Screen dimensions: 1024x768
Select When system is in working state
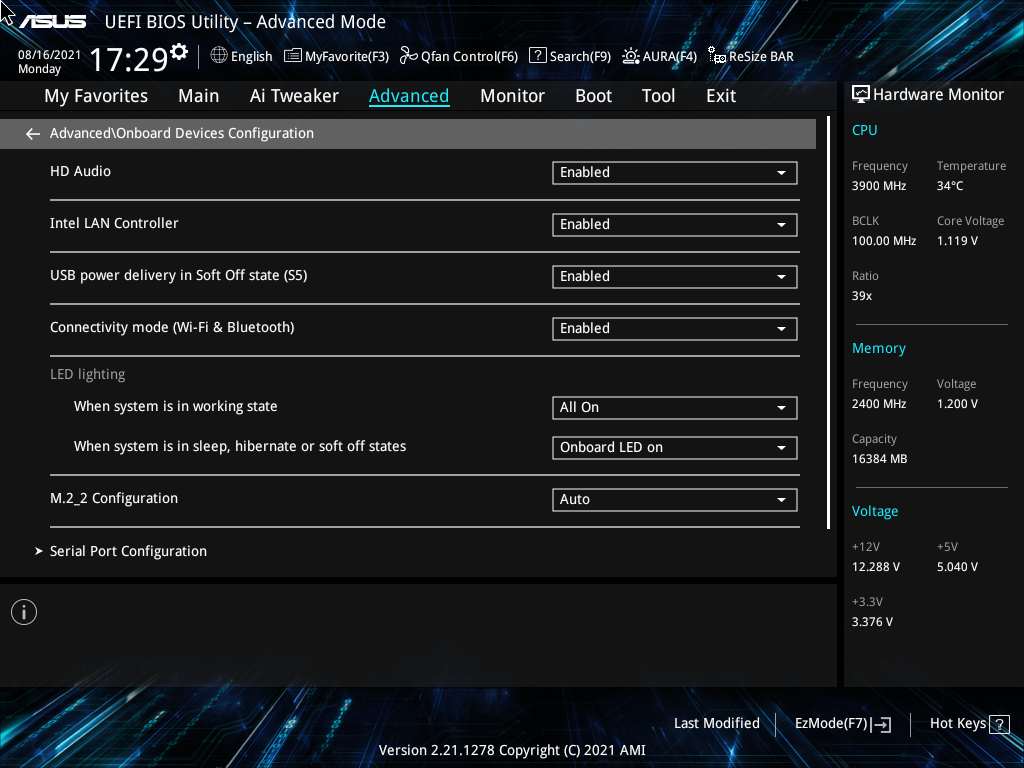point(175,406)
